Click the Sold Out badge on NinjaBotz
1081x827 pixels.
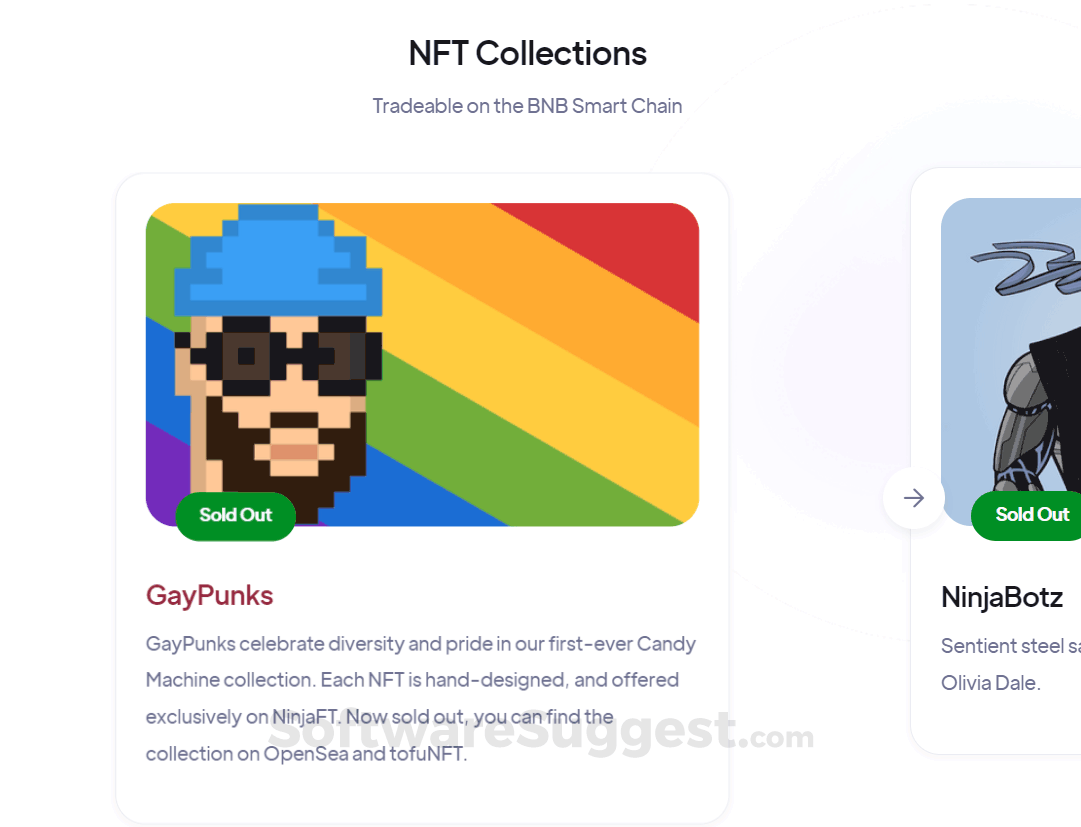(x=1027, y=515)
